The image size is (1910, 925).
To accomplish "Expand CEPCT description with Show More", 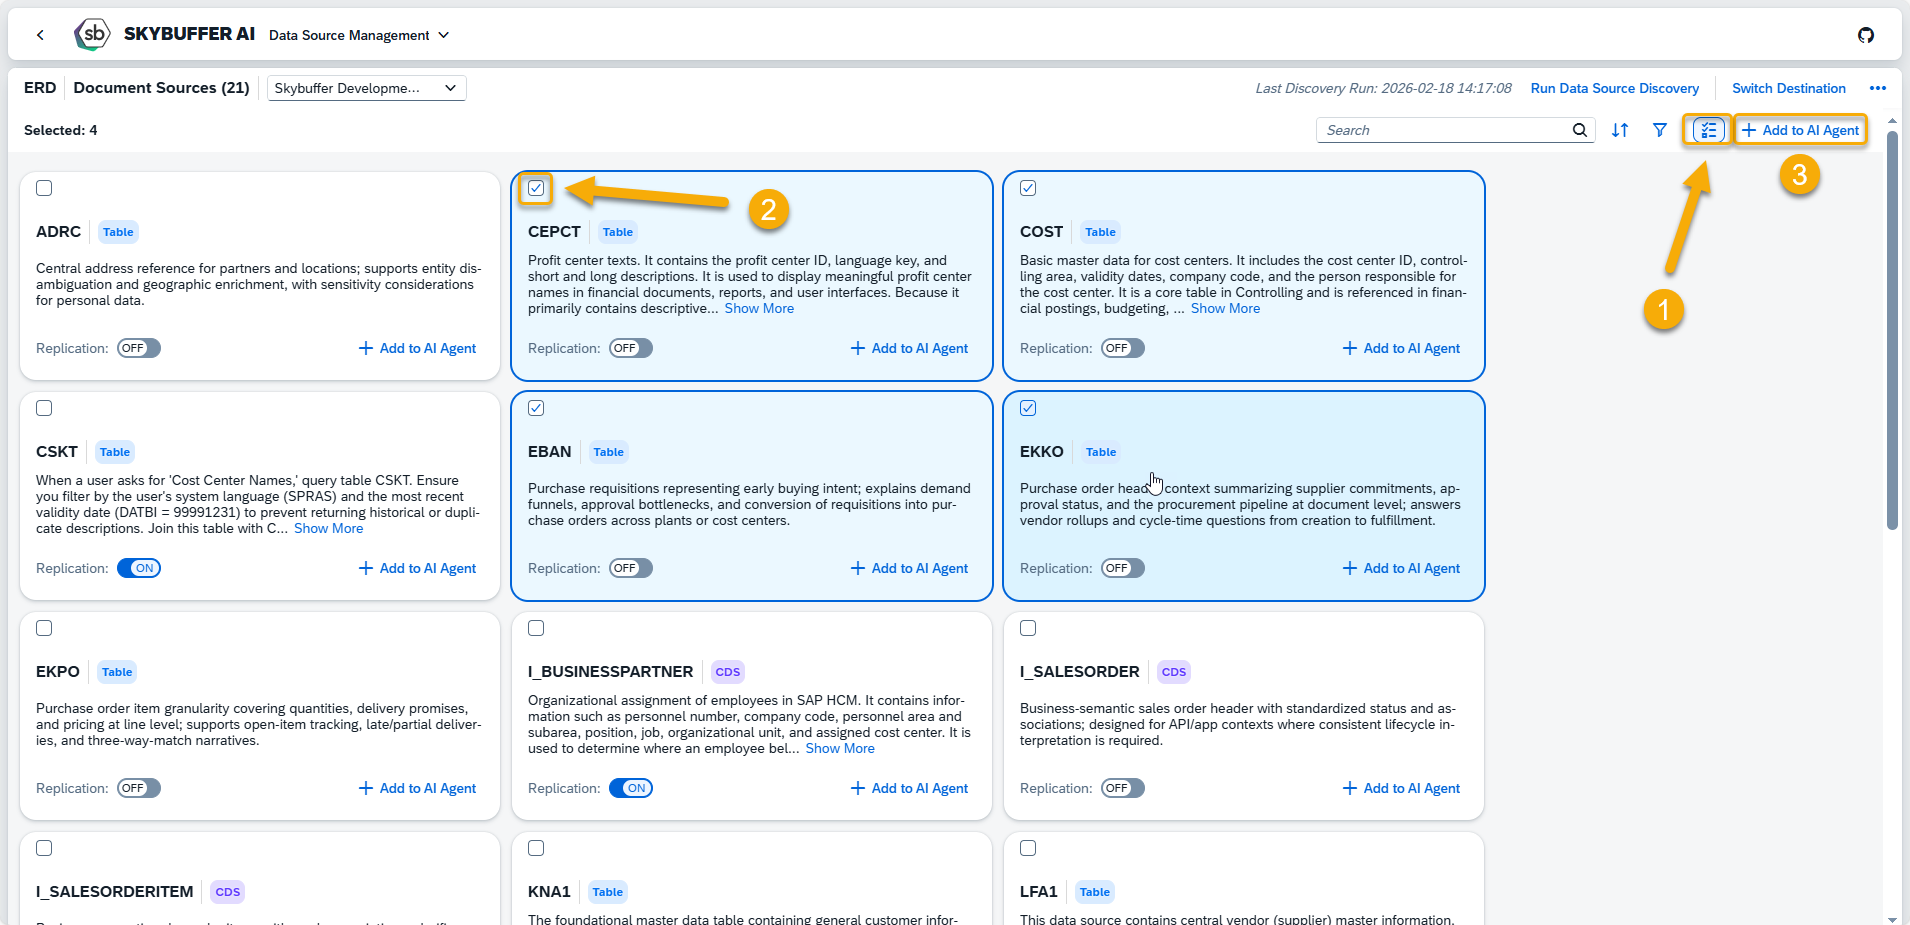I will point(759,308).
